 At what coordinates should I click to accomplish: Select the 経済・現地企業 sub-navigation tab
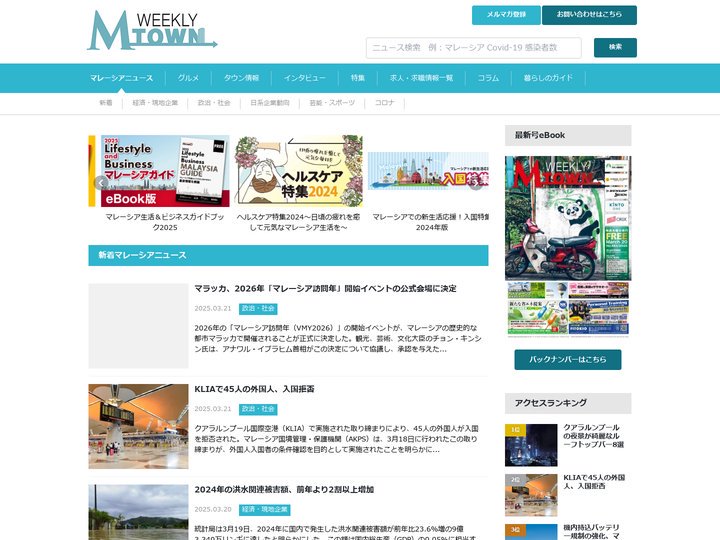click(x=155, y=103)
